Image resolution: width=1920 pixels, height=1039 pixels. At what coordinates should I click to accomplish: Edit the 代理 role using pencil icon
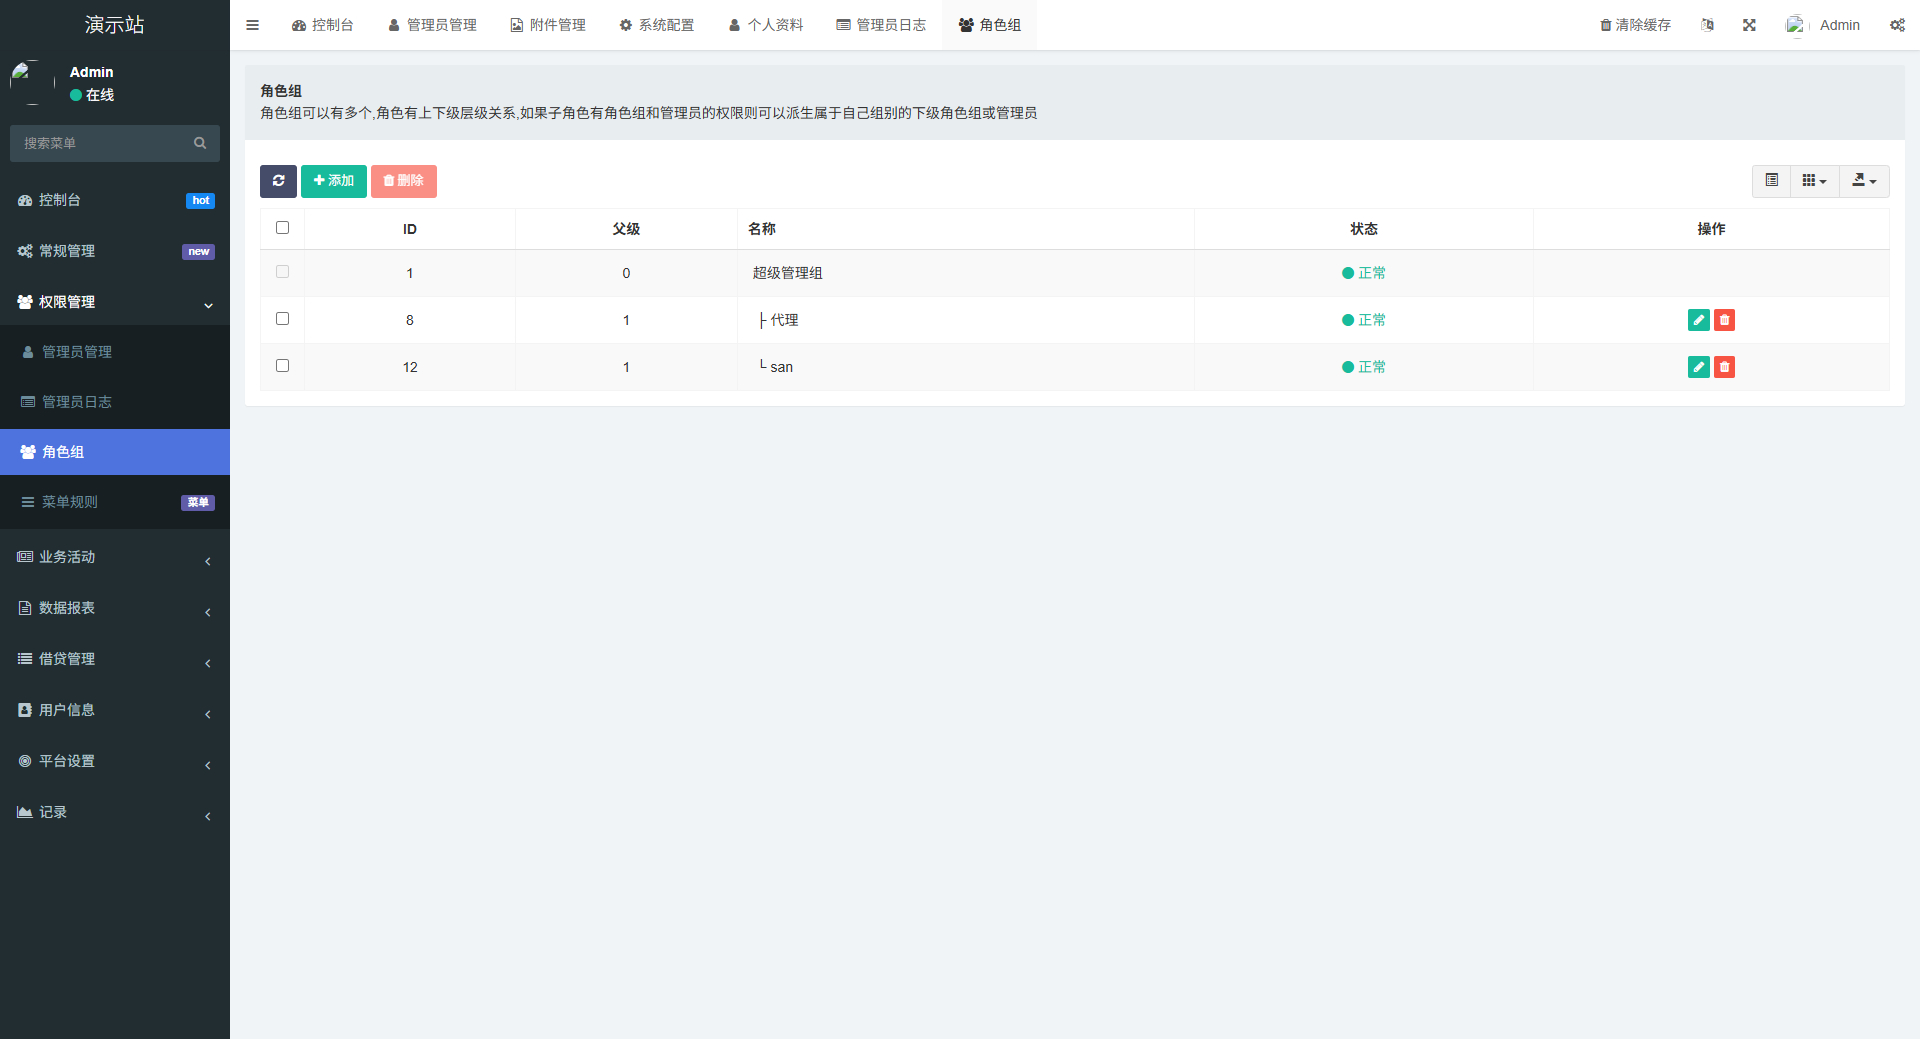pos(1698,320)
